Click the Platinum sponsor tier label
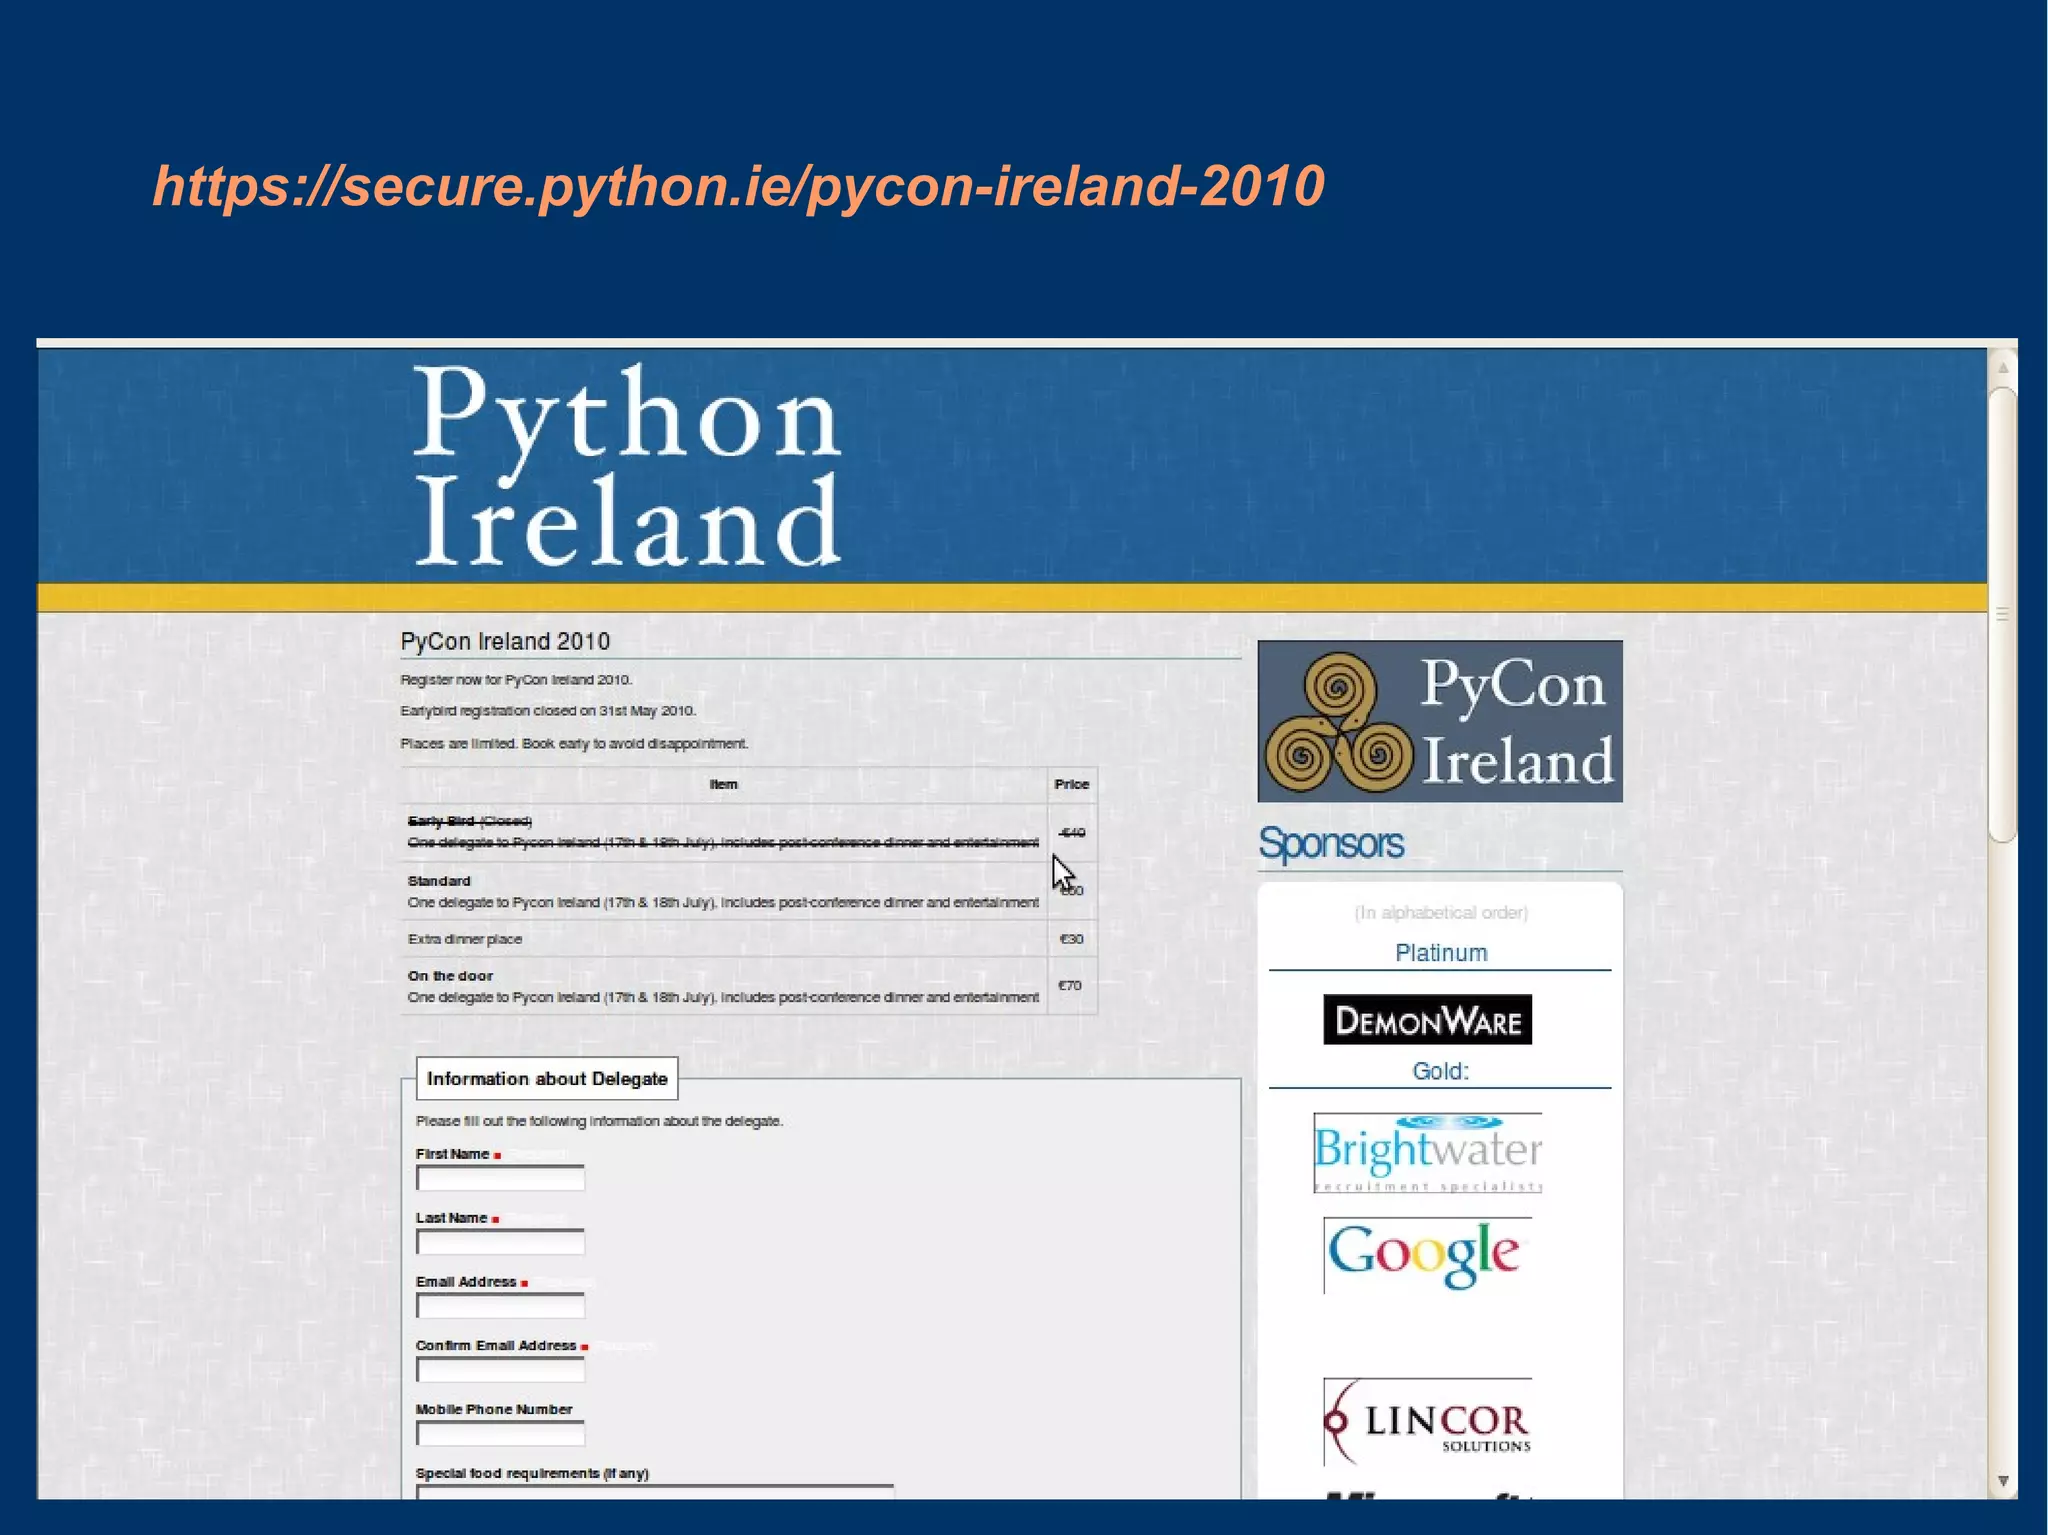This screenshot has height=1535, width=2048. [1440, 953]
